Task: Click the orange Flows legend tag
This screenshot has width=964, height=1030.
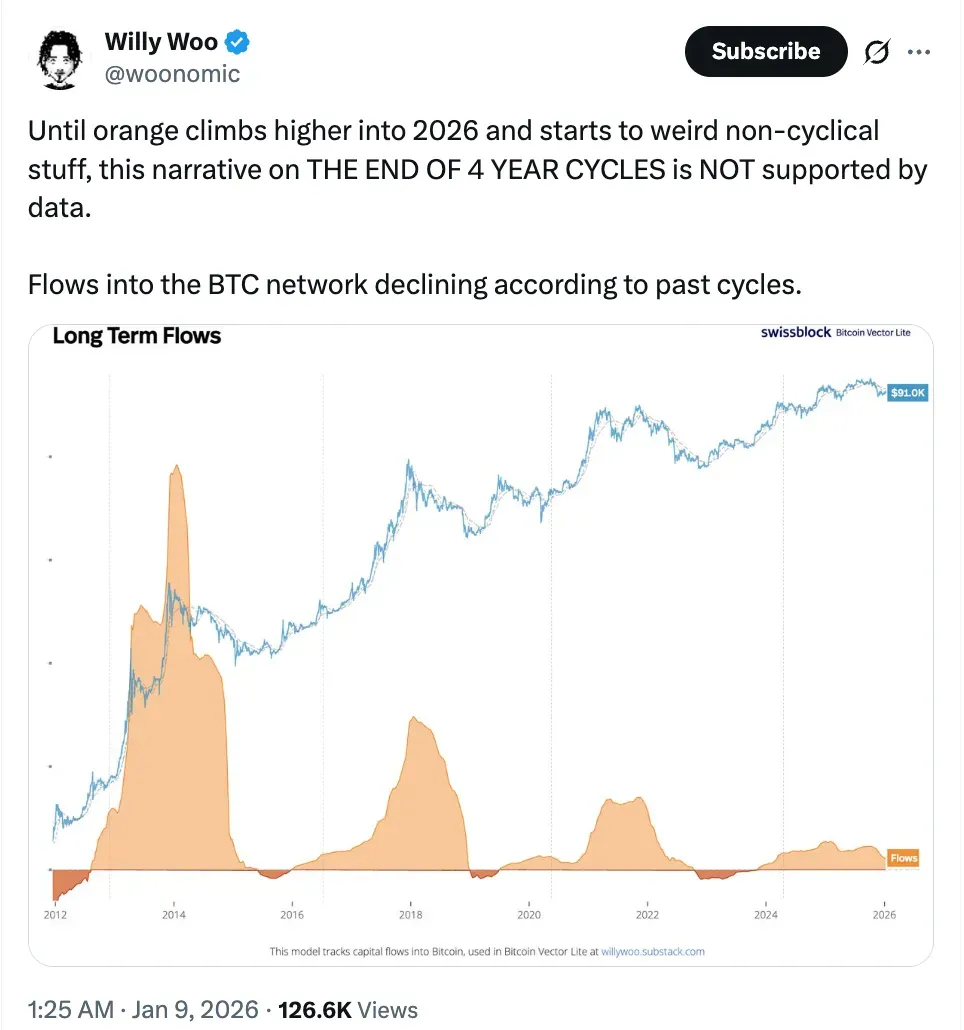Action: point(903,857)
